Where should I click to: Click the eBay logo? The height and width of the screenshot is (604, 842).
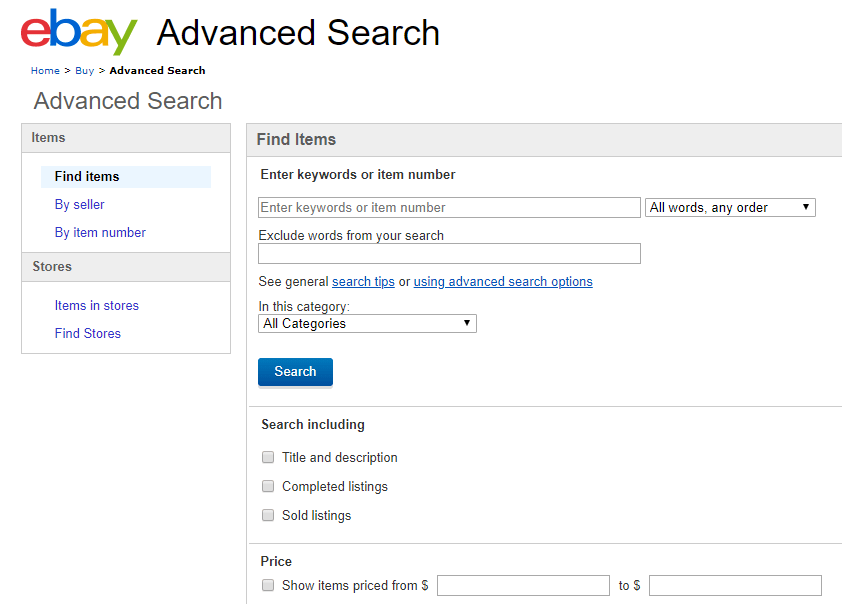(x=79, y=32)
